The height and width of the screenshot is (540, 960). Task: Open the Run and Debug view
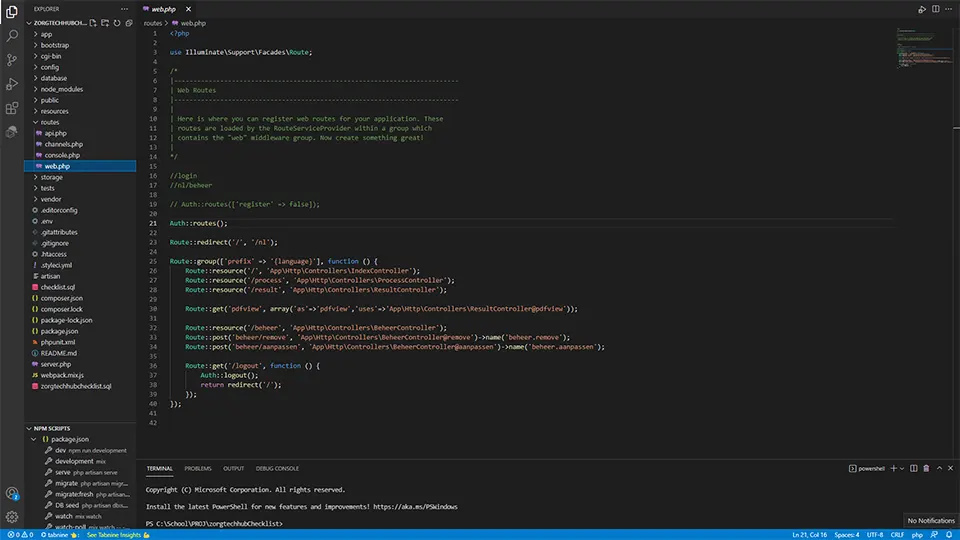tap(12, 84)
